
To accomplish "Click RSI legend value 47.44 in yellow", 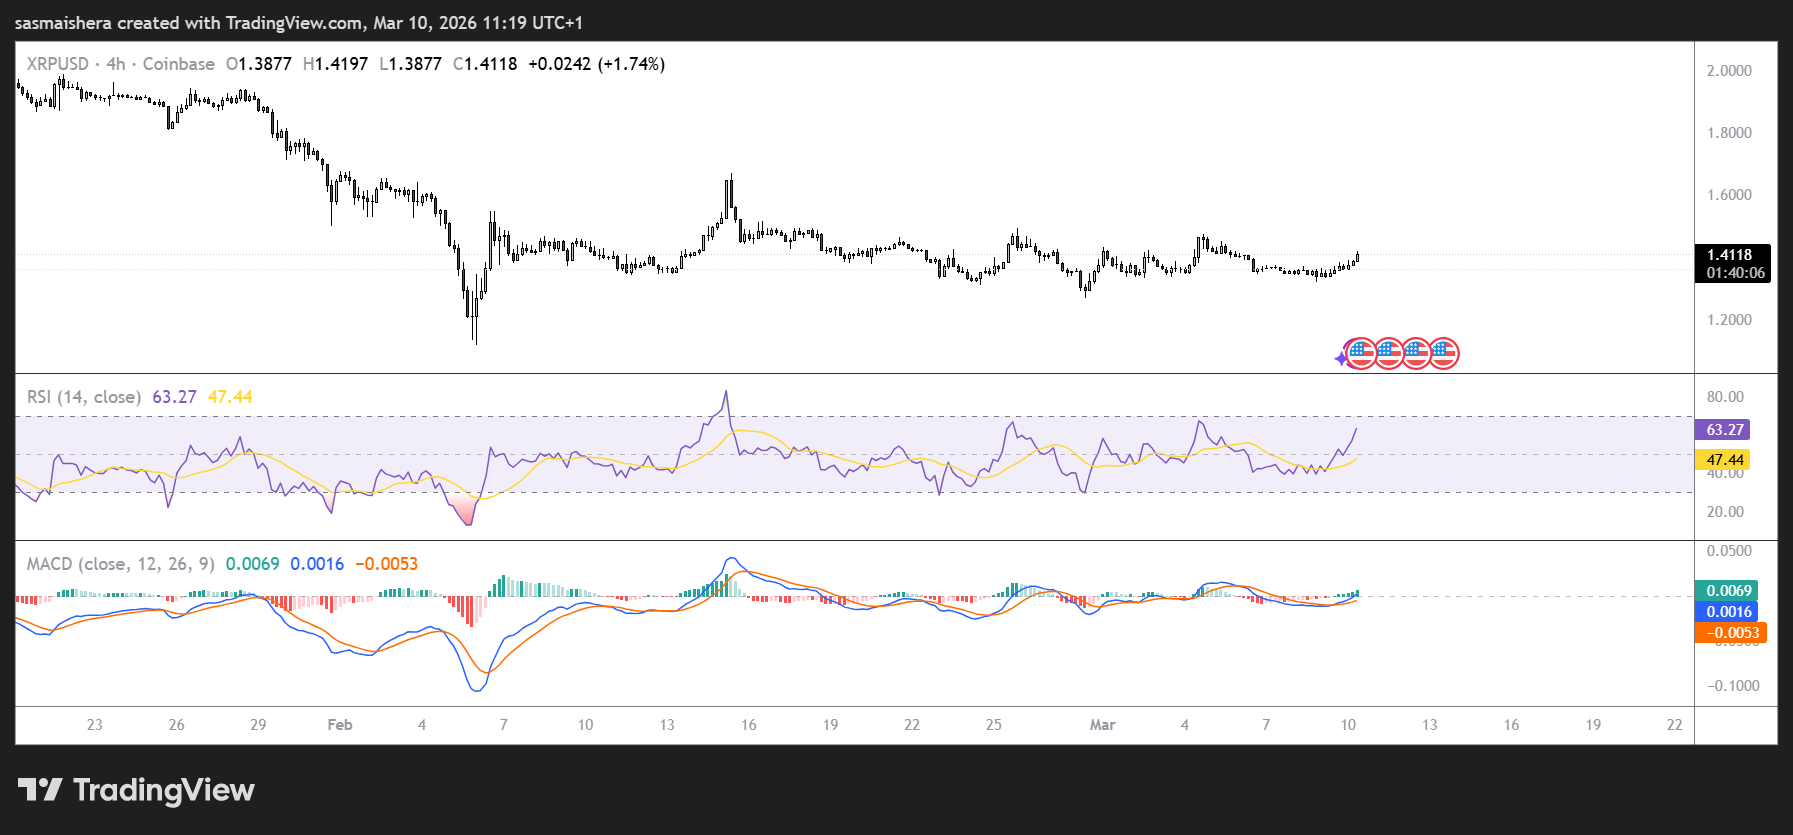I will (x=230, y=397).
